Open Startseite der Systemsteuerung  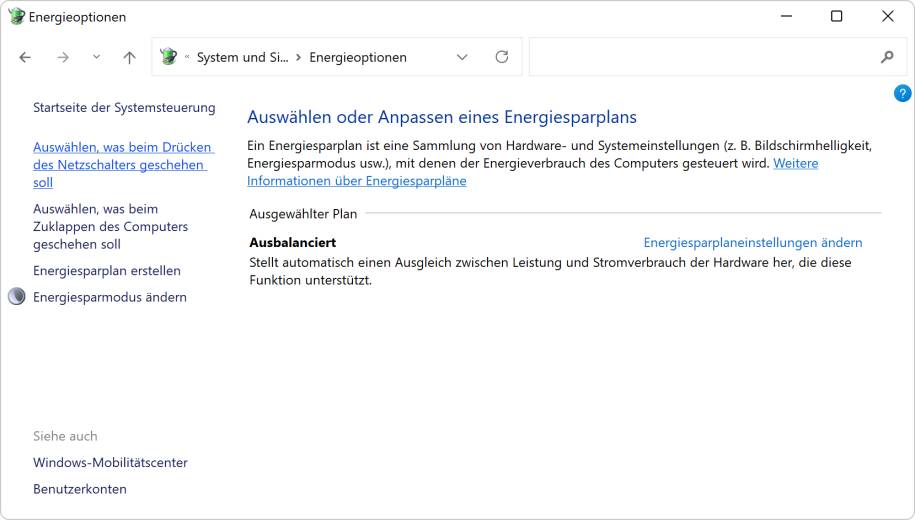[x=124, y=107]
